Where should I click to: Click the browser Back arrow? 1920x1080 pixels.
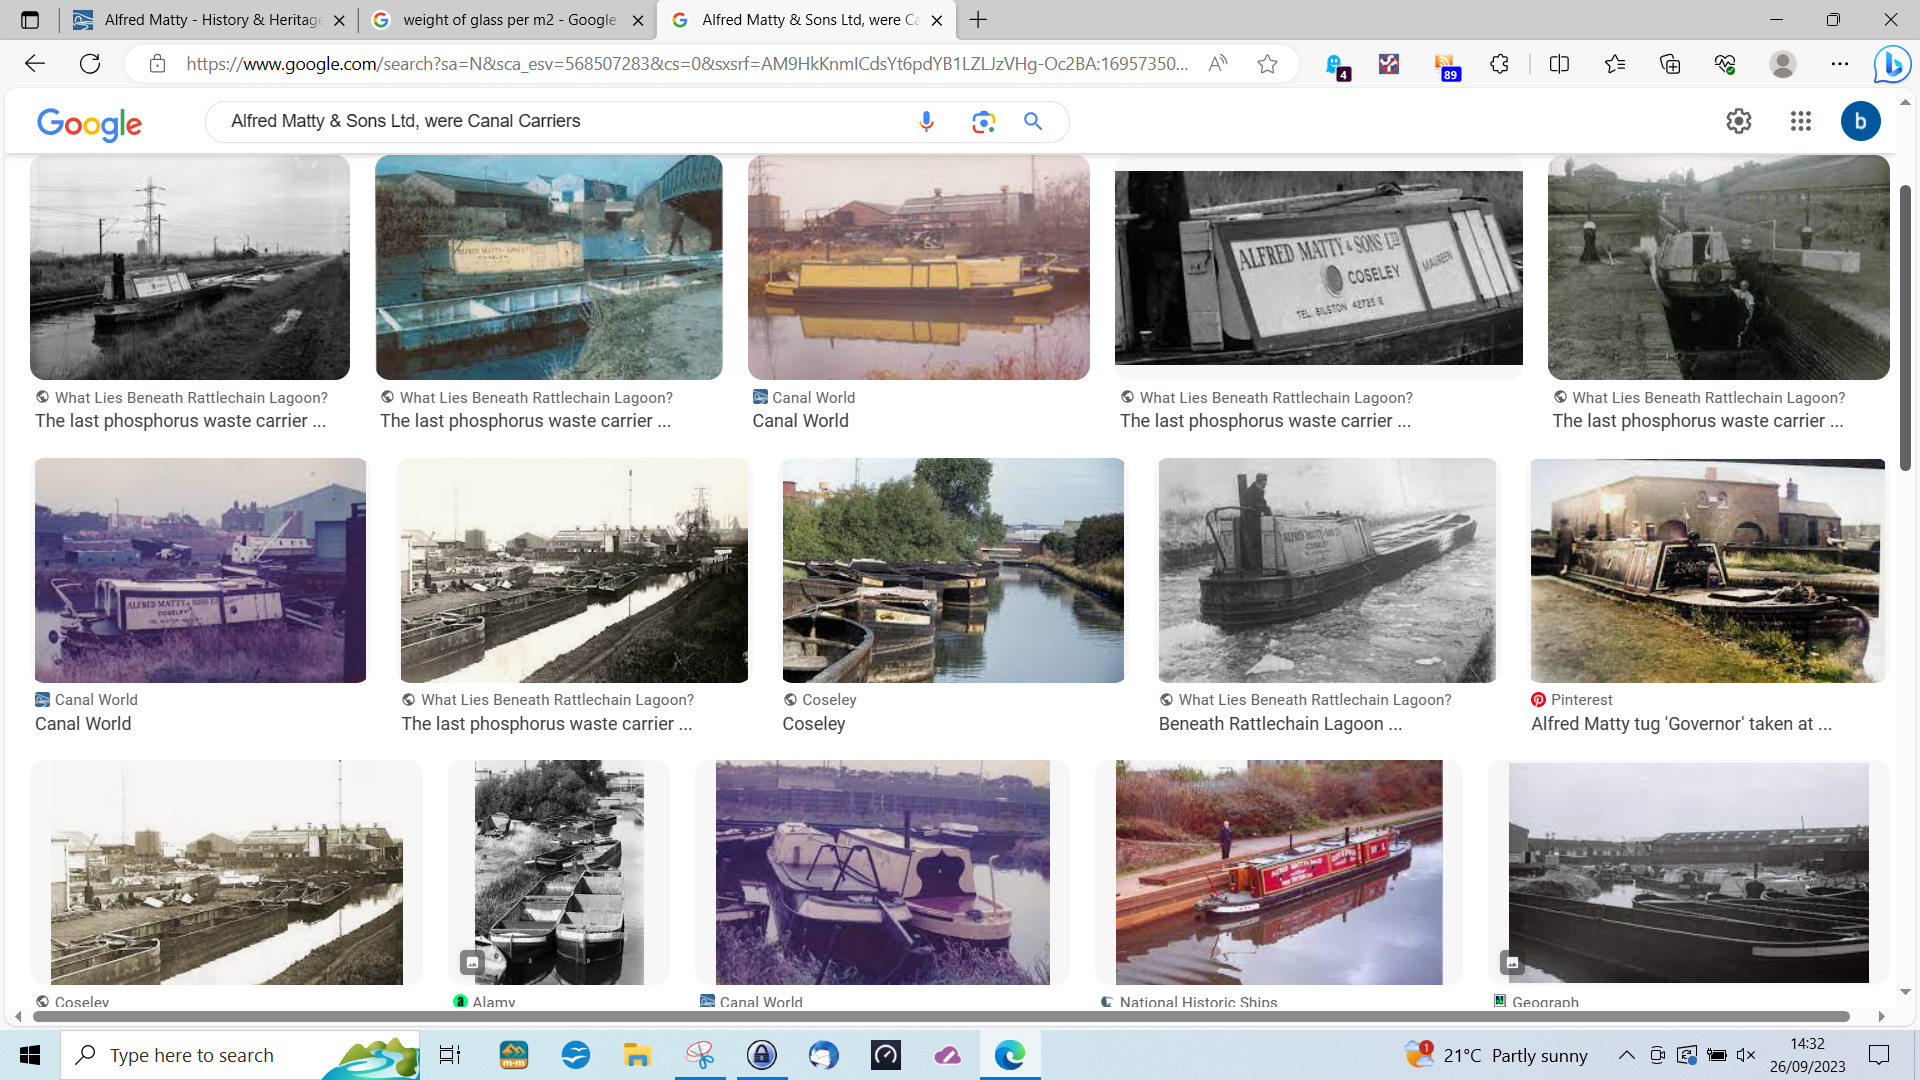coord(35,64)
